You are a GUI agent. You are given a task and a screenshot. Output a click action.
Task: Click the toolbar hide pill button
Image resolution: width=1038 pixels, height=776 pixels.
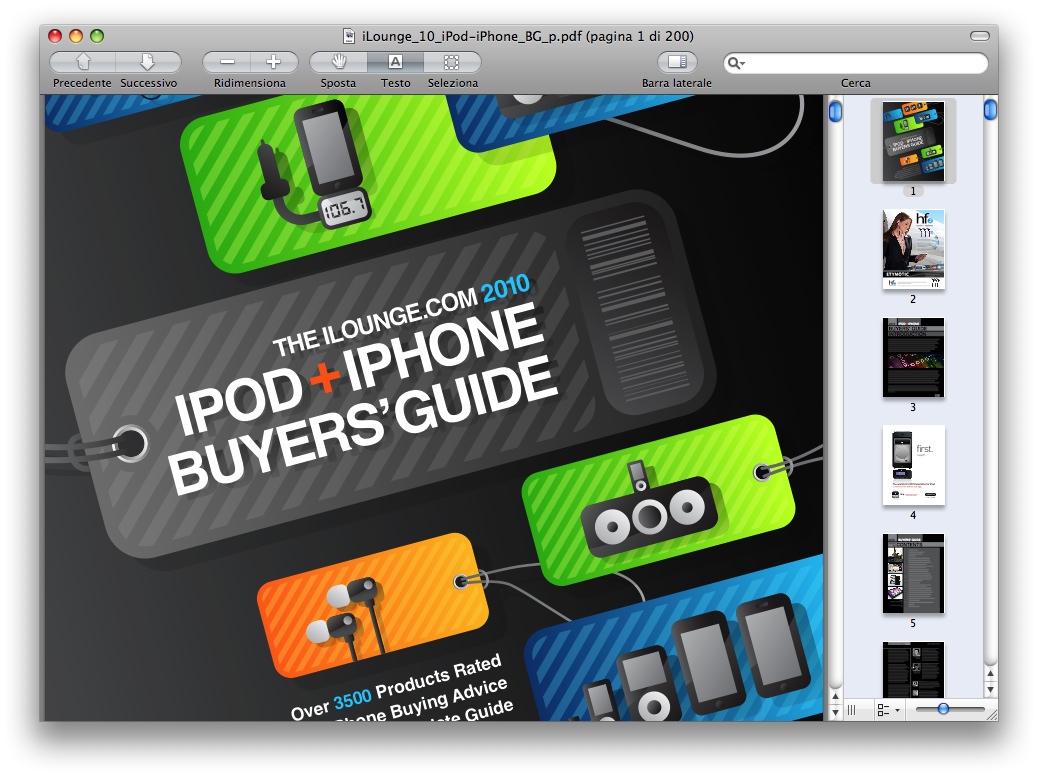point(980,36)
